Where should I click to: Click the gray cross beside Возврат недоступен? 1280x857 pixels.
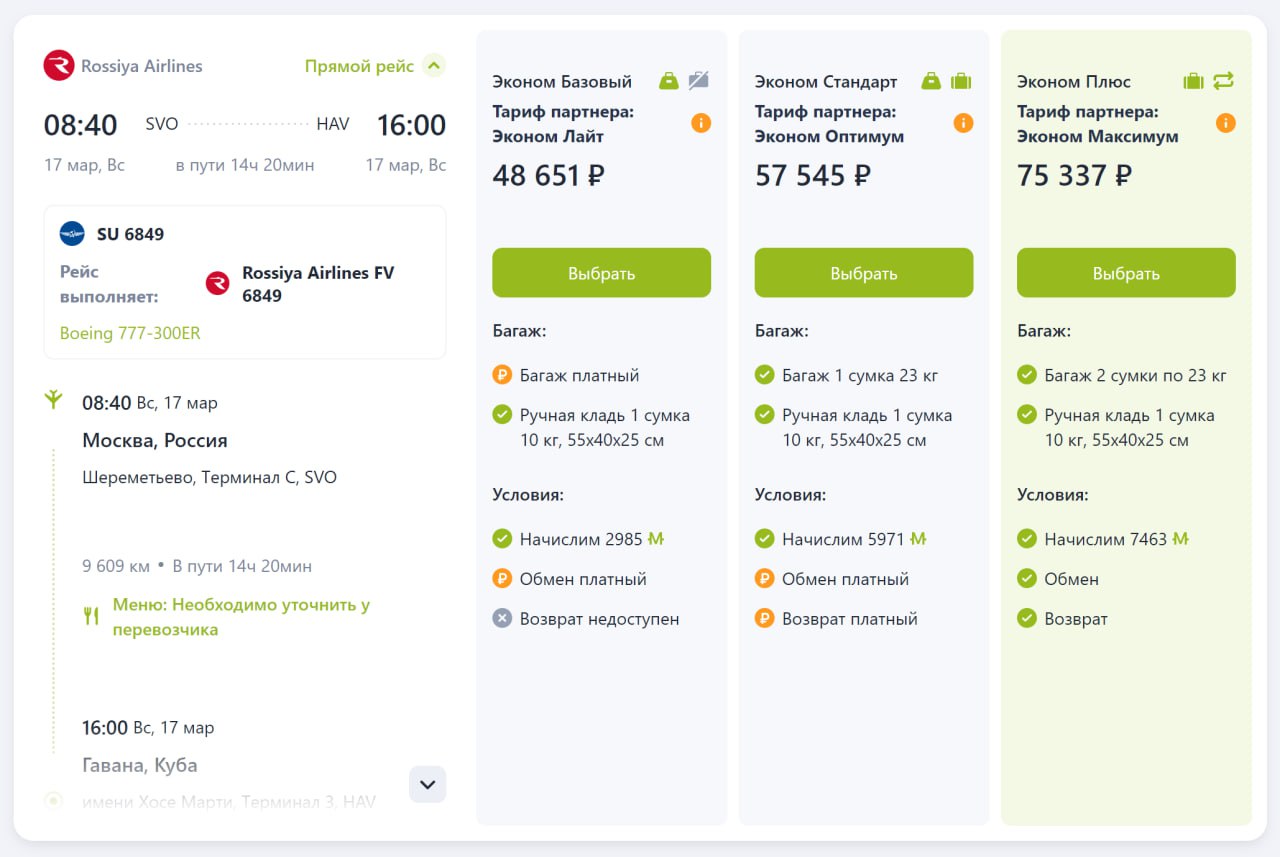click(x=502, y=619)
